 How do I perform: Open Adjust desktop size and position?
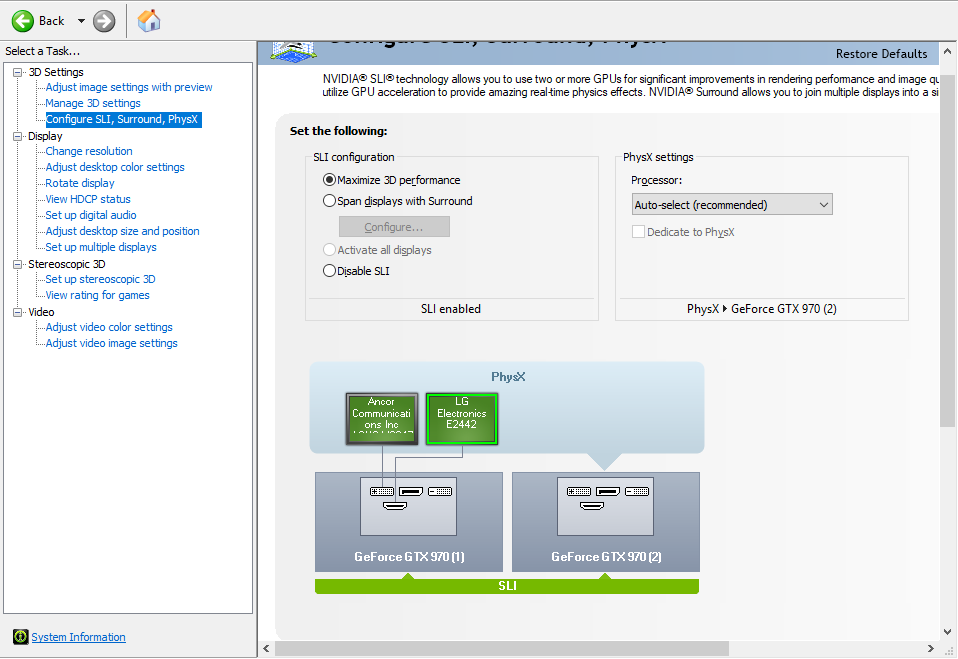pos(122,231)
